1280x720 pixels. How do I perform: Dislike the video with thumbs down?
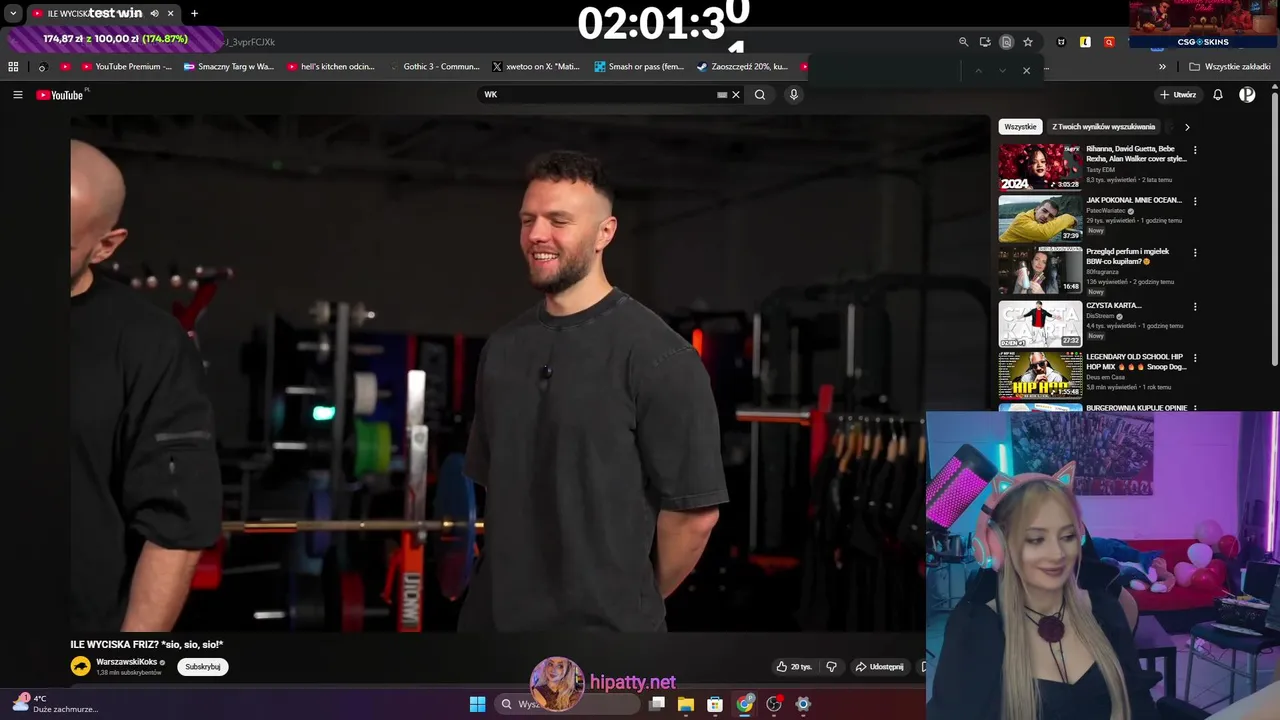point(831,667)
